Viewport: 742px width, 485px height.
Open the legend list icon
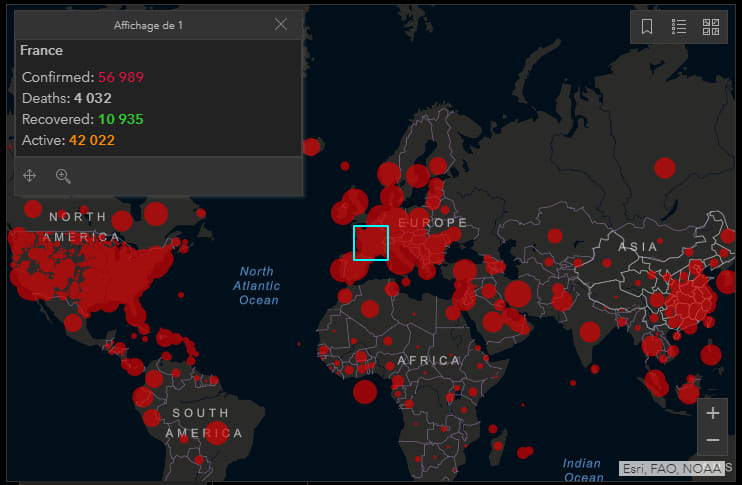pos(679,26)
